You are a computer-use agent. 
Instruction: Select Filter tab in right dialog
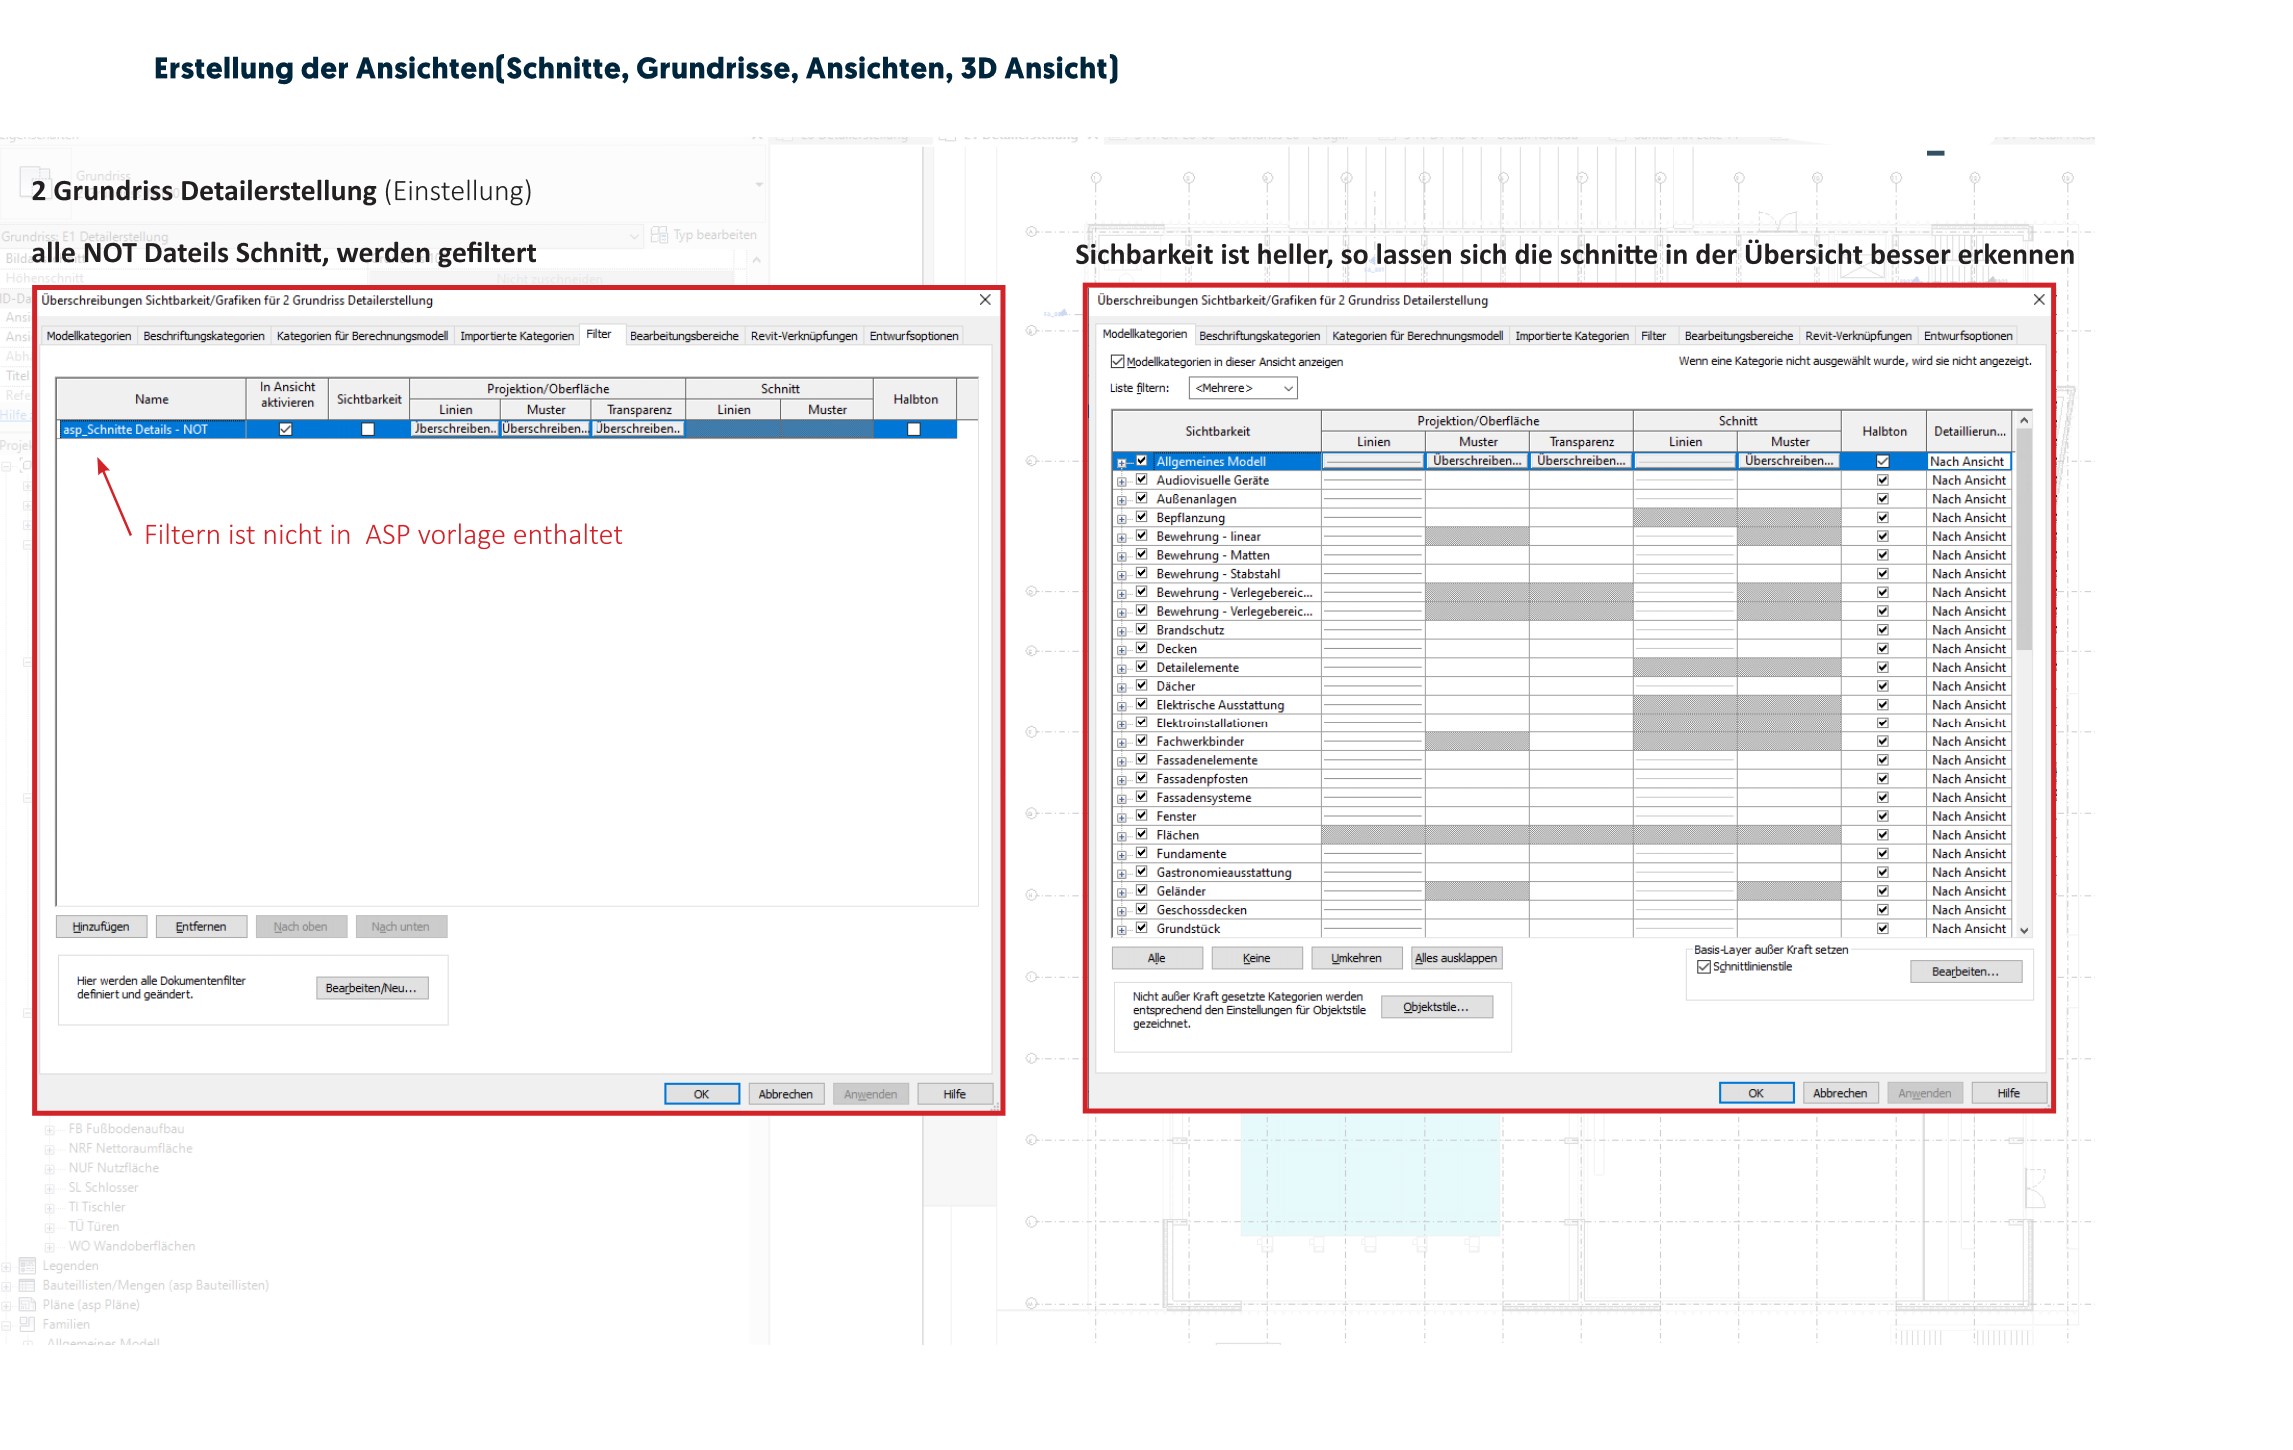tap(1653, 336)
